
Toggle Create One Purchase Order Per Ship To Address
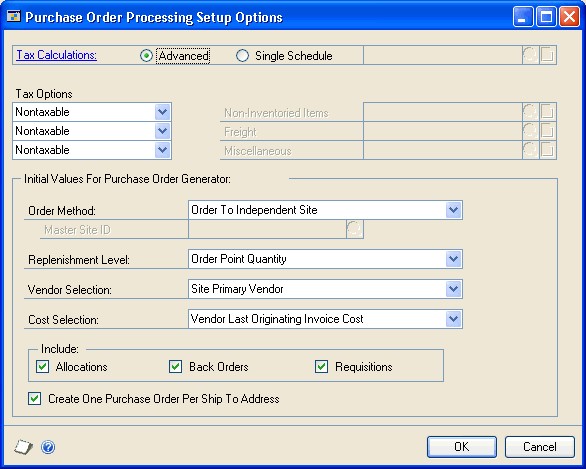click(x=34, y=398)
